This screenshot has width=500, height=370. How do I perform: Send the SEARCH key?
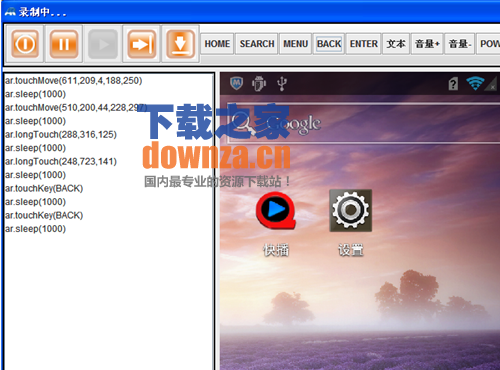[x=257, y=44]
